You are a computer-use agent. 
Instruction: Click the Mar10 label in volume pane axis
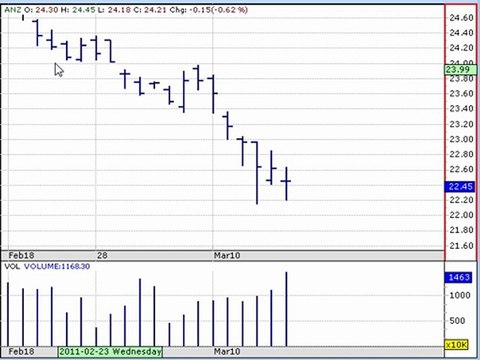227,352
